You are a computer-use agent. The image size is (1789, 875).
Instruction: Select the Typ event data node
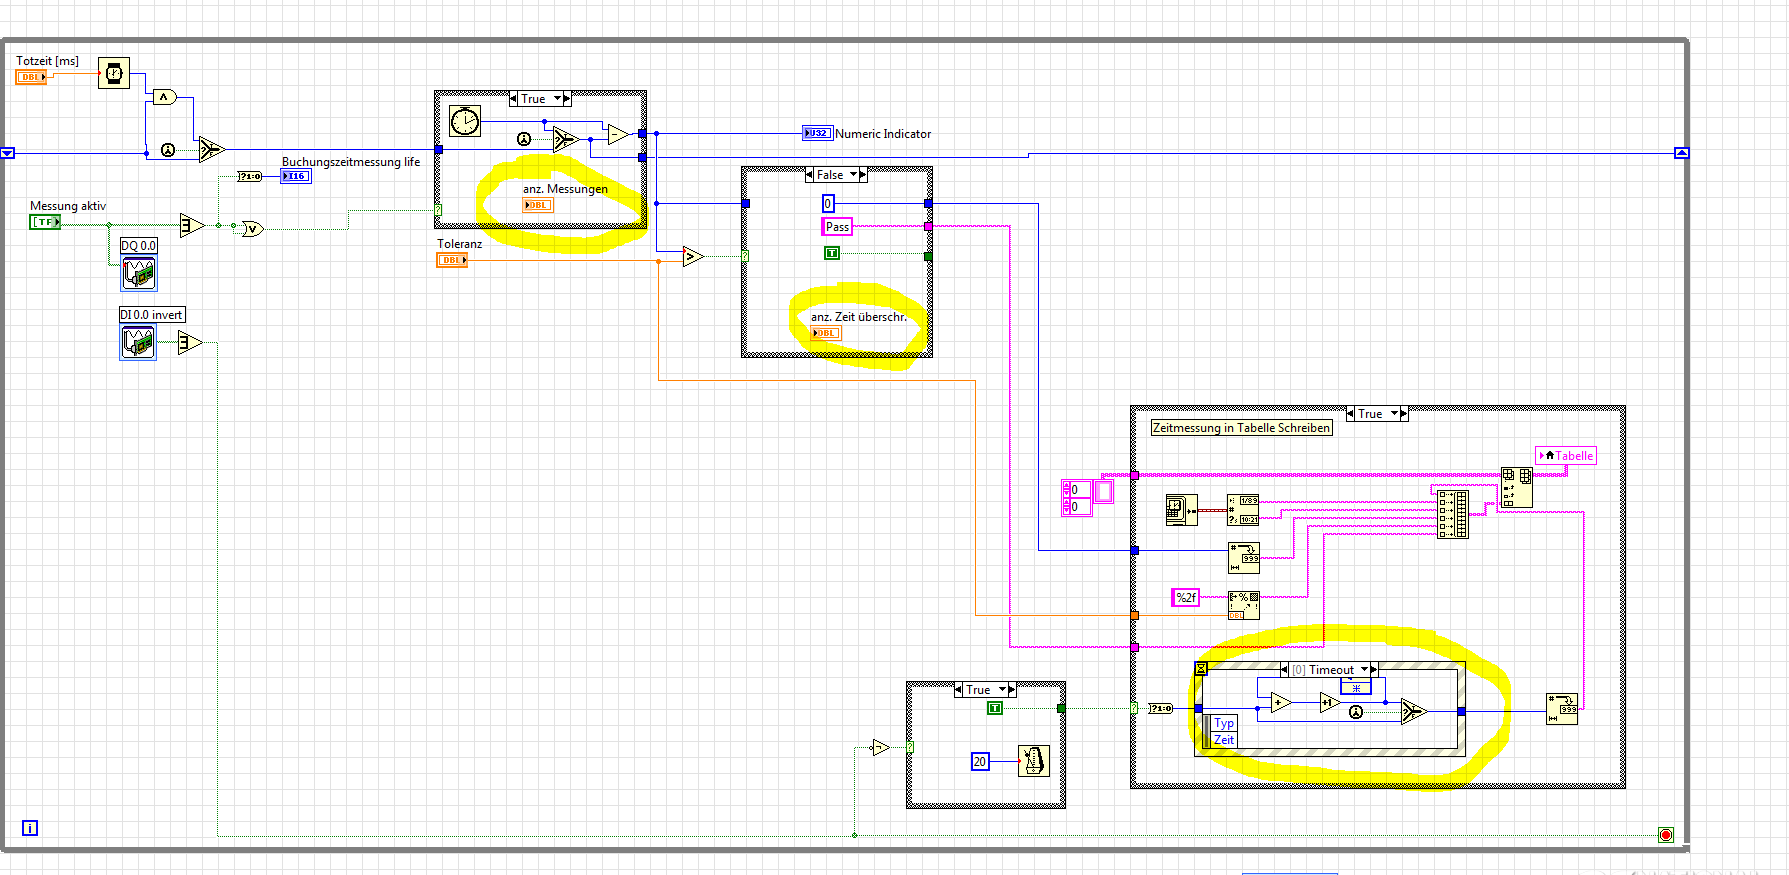pyautogui.click(x=1224, y=723)
